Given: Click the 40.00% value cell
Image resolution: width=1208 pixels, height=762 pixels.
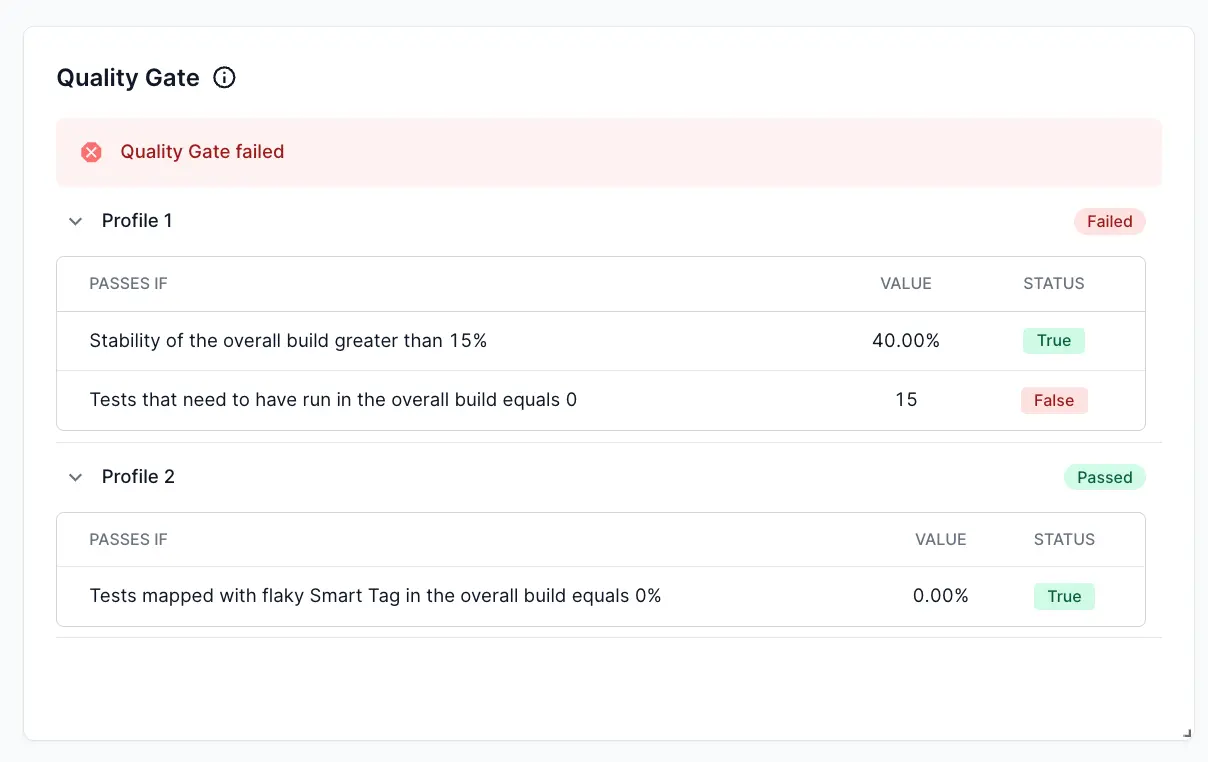Looking at the screenshot, I should pyautogui.click(x=906, y=341).
